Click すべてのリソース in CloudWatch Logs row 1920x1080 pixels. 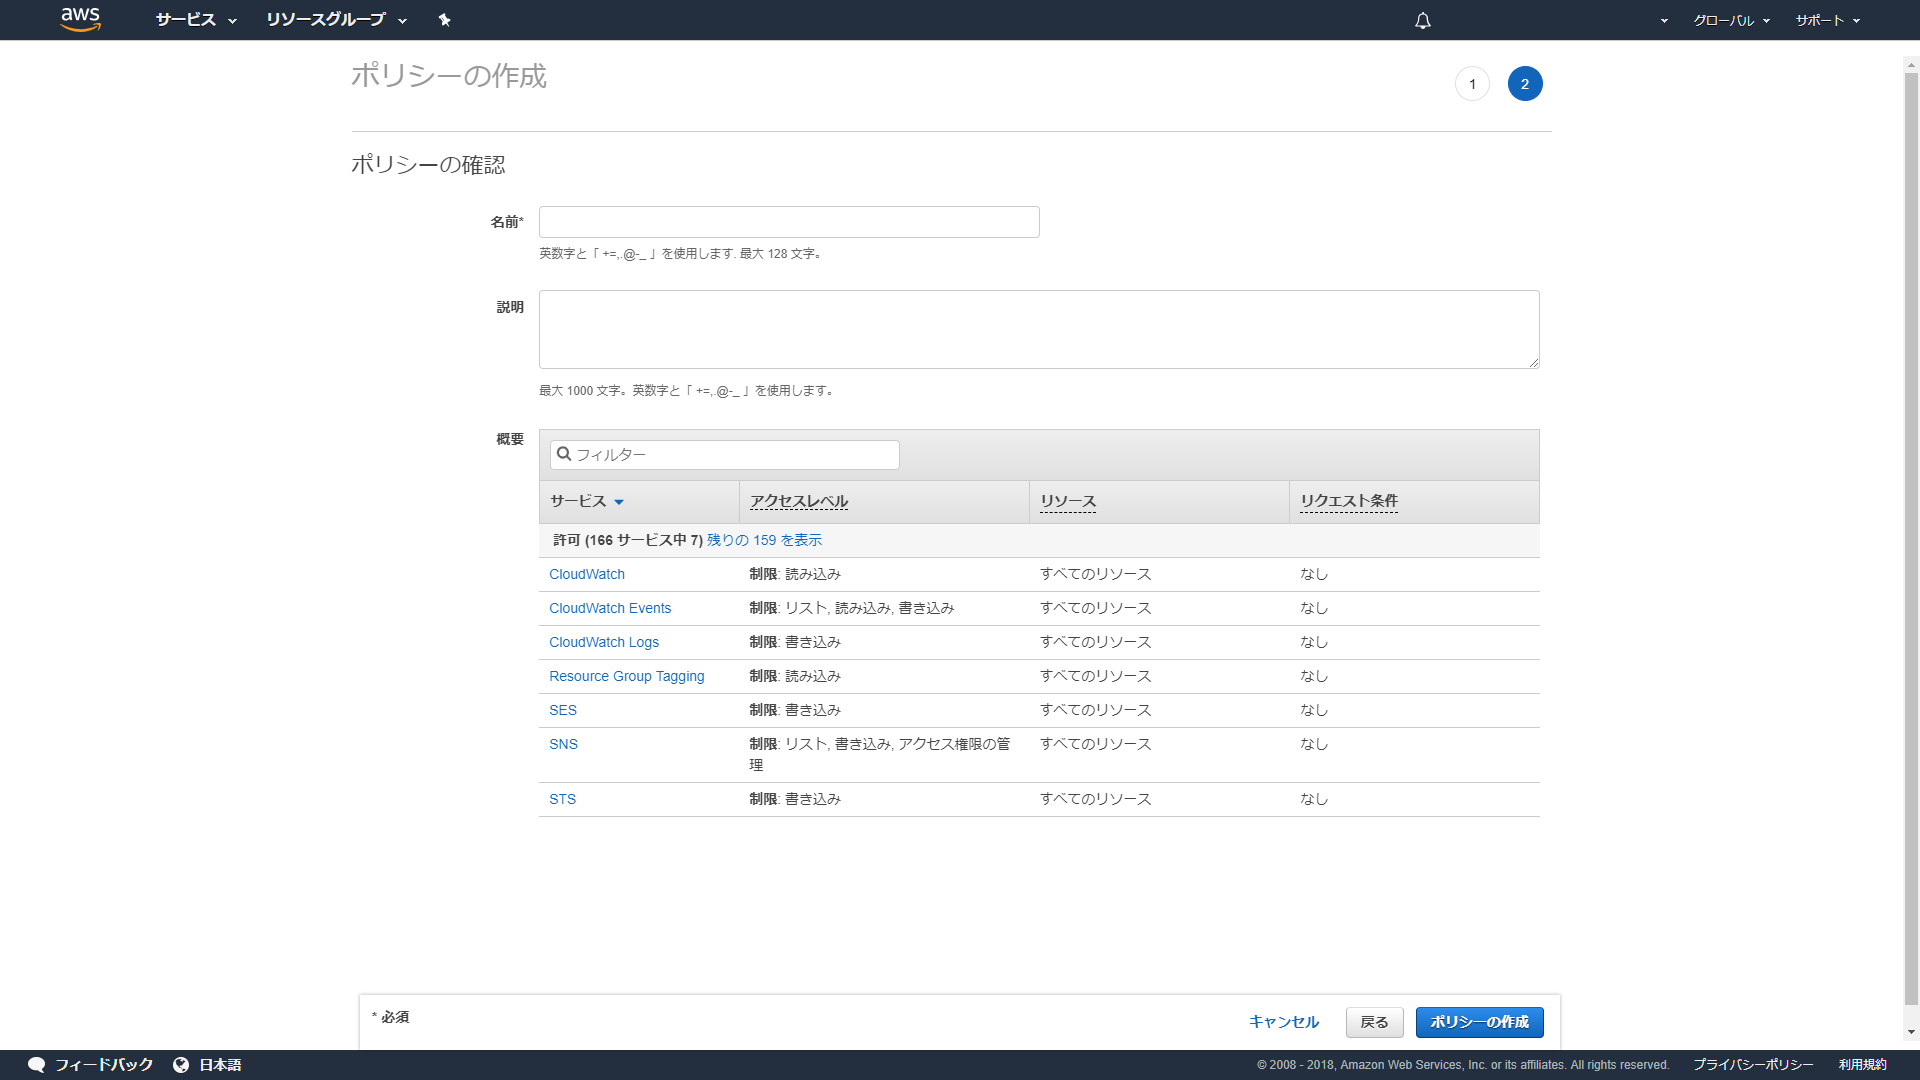(1095, 642)
